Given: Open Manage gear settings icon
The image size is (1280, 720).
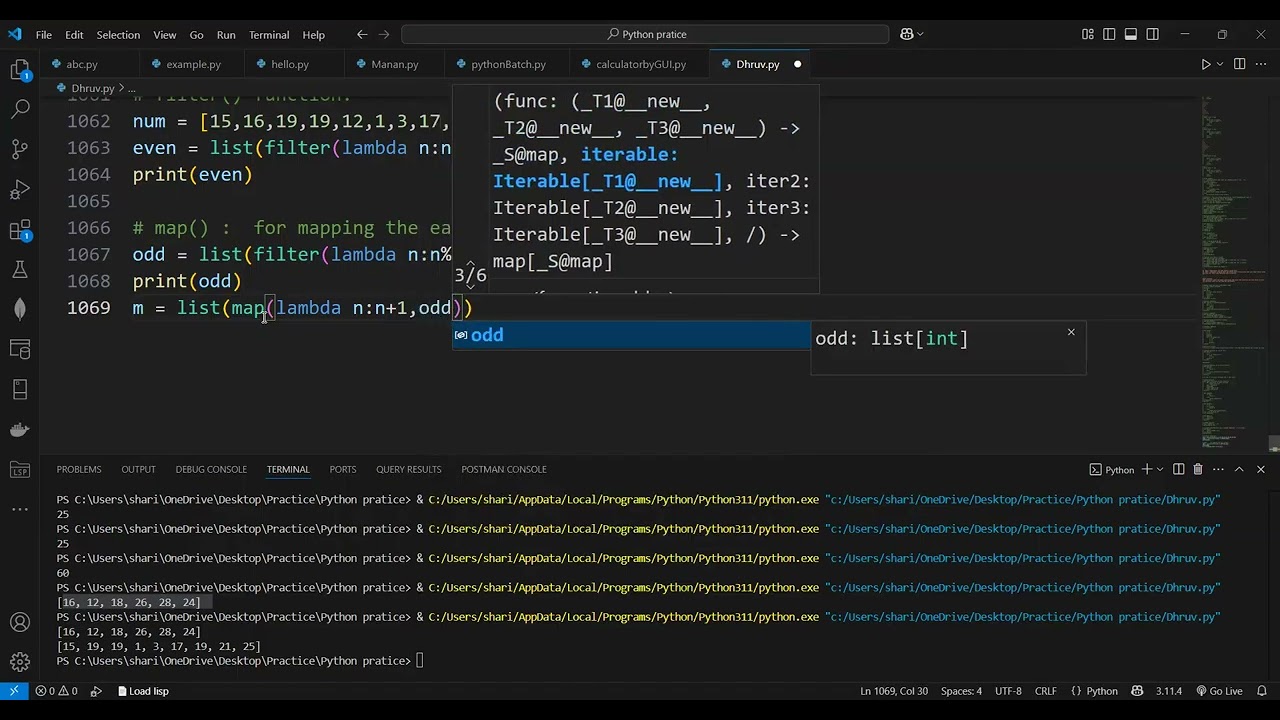Looking at the screenshot, I should [x=20, y=662].
